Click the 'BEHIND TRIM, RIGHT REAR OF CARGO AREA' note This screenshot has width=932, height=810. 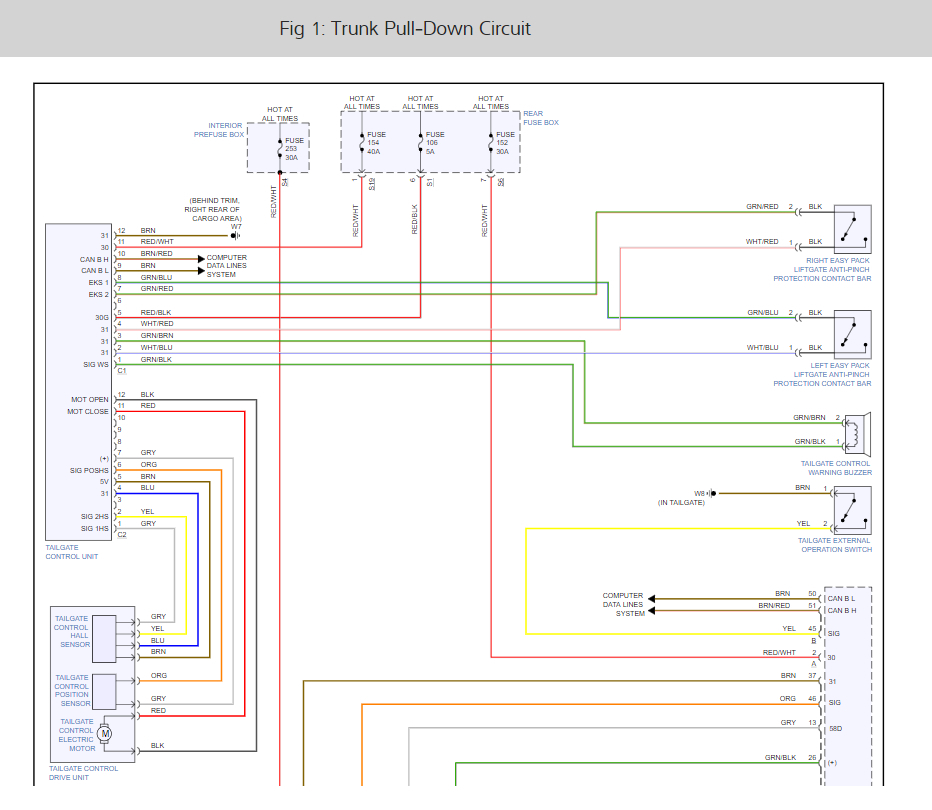pyautogui.click(x=213, y=209)
